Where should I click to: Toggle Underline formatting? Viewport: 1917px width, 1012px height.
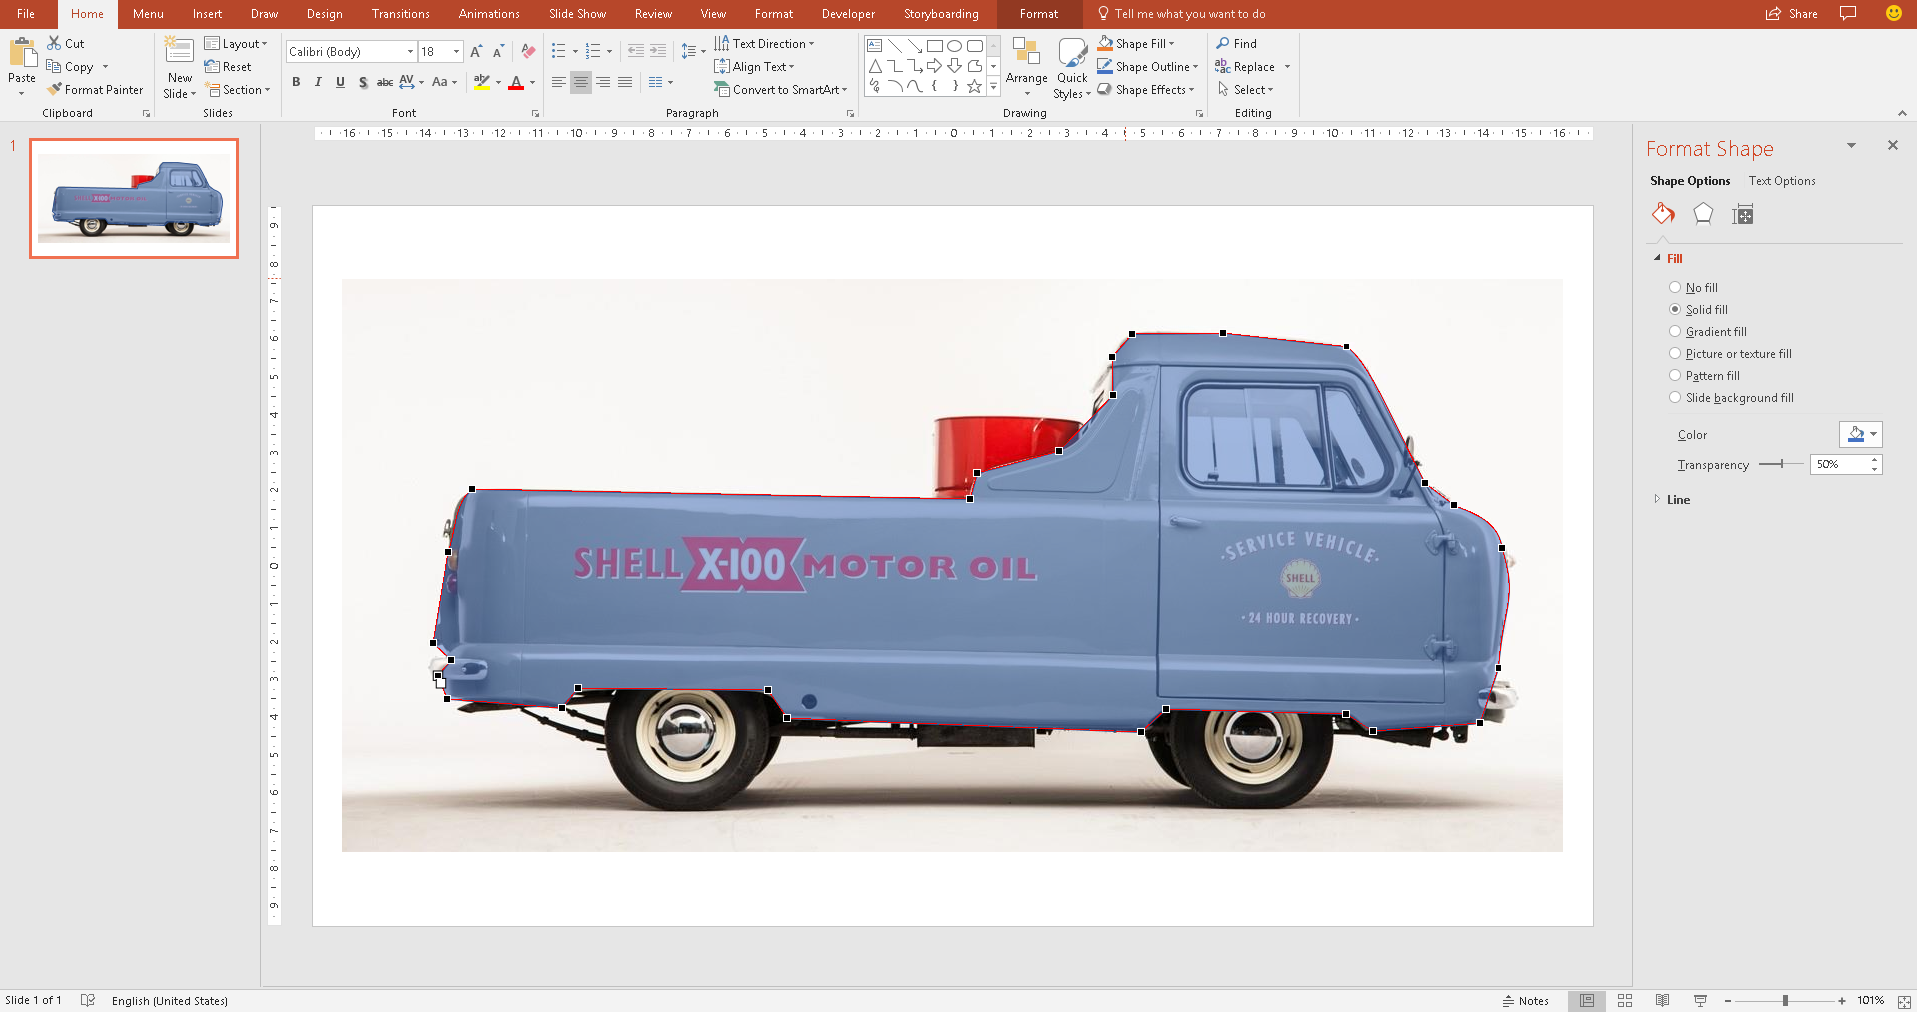[340, 82]
